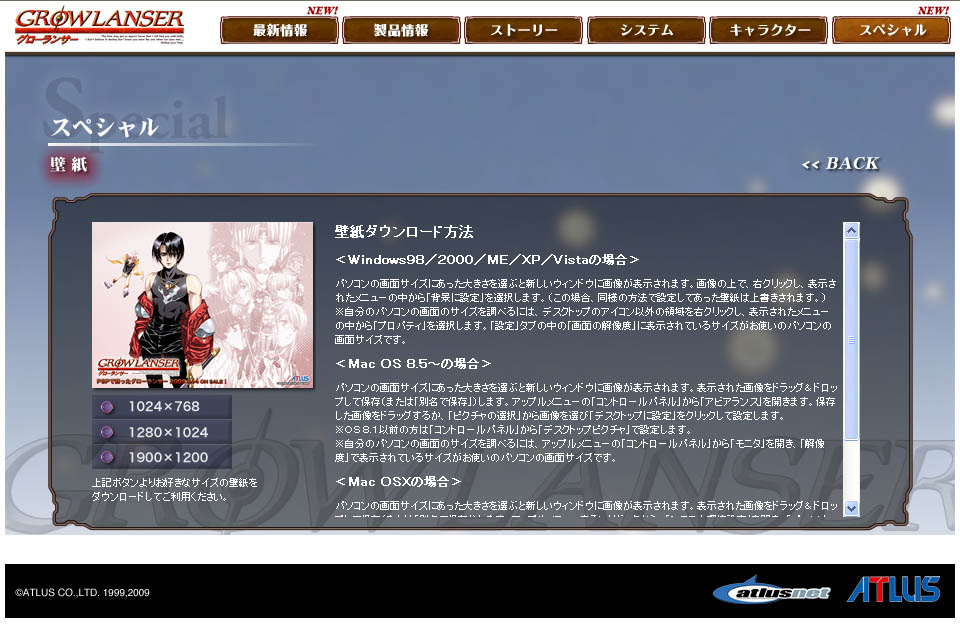Click the ©ATLUS CO.,LTD. 1999,2009 copyright text
The width and height of the screenshot is (960, 625).
click(x=82, y=593)
